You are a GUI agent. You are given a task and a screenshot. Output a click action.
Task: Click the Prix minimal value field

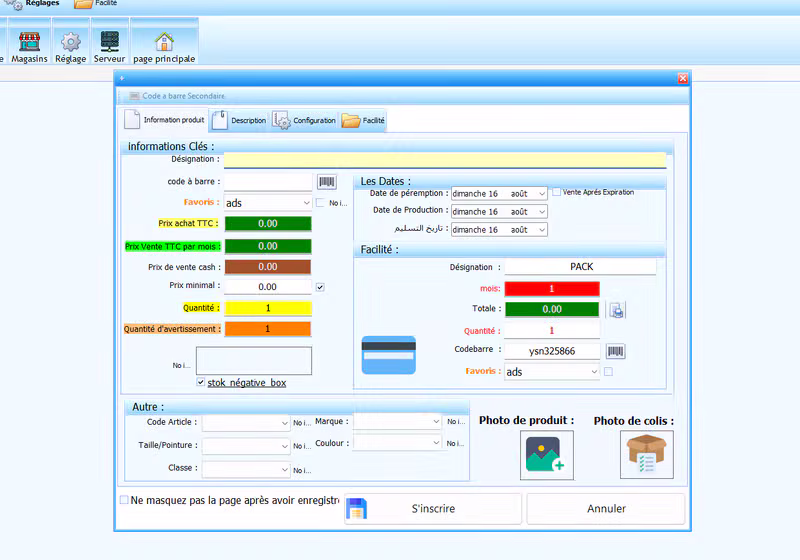click(x=268, y=287)
